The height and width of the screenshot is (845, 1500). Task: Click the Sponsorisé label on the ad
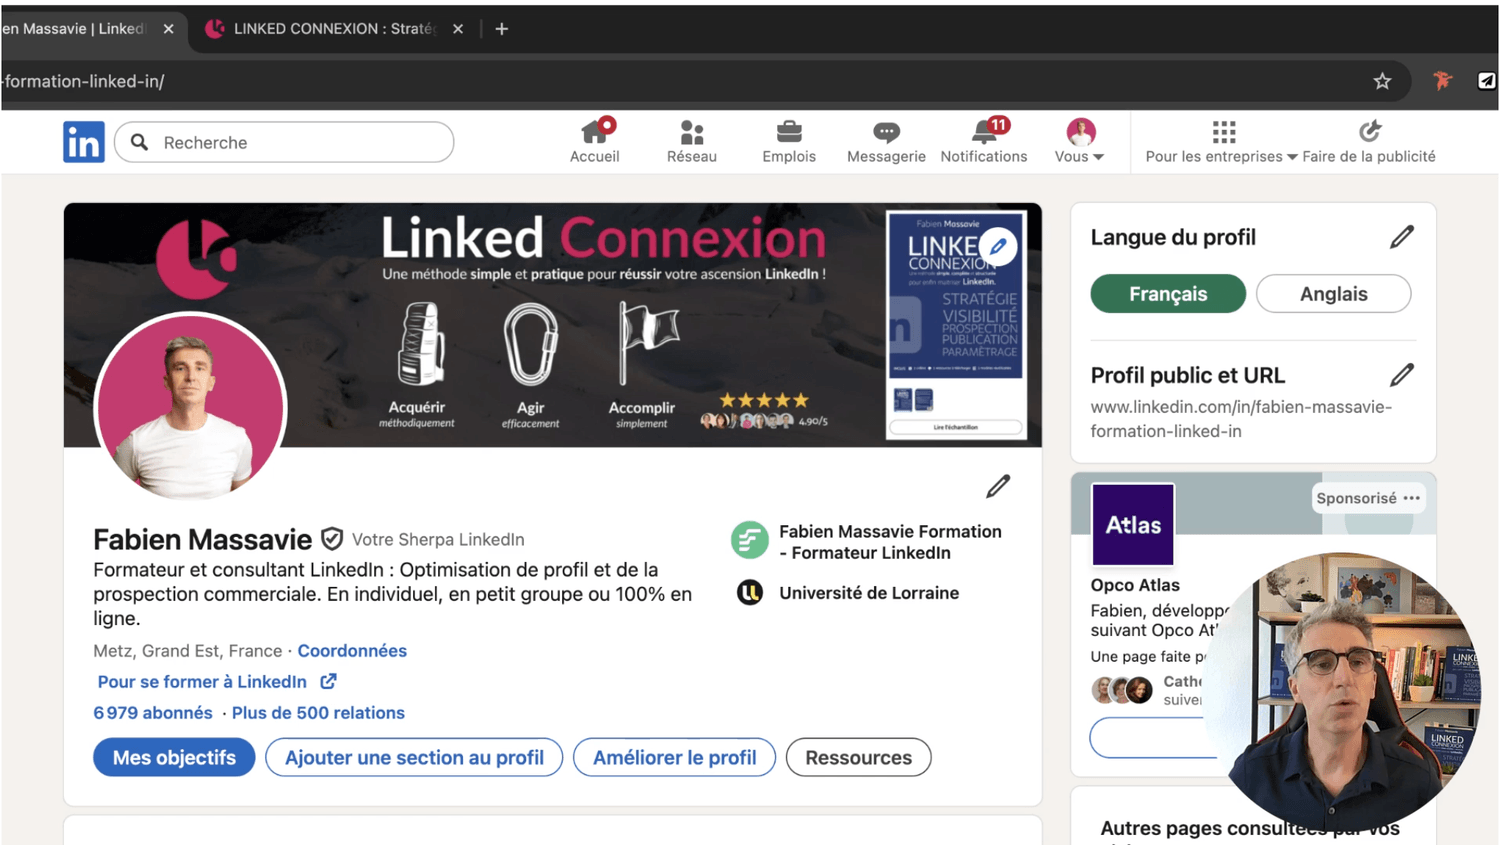click(x=1356, y=498)
